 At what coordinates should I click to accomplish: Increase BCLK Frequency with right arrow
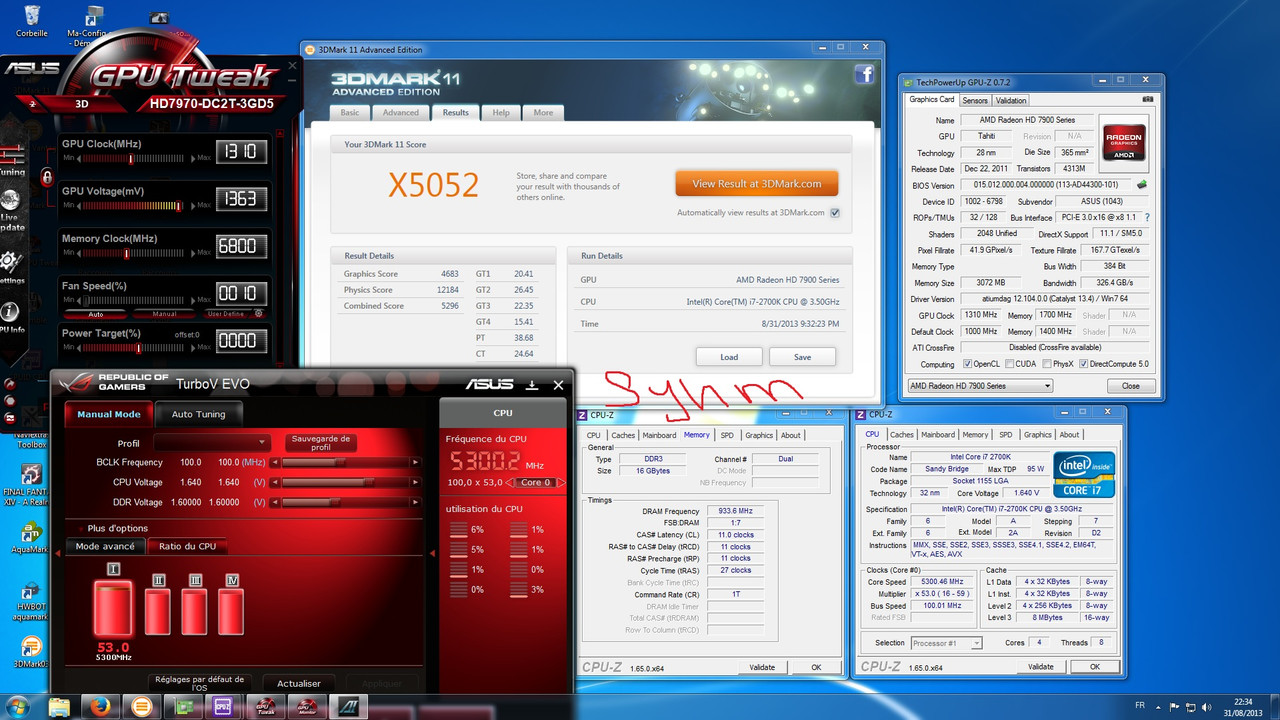pyautogui.click(x=417, y=462)
